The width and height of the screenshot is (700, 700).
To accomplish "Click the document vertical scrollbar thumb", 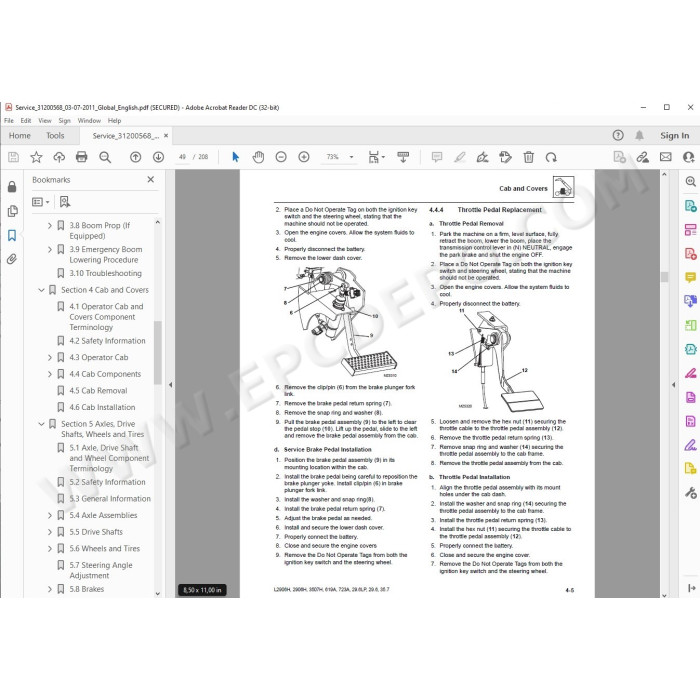I will click(x=664, y=277).
